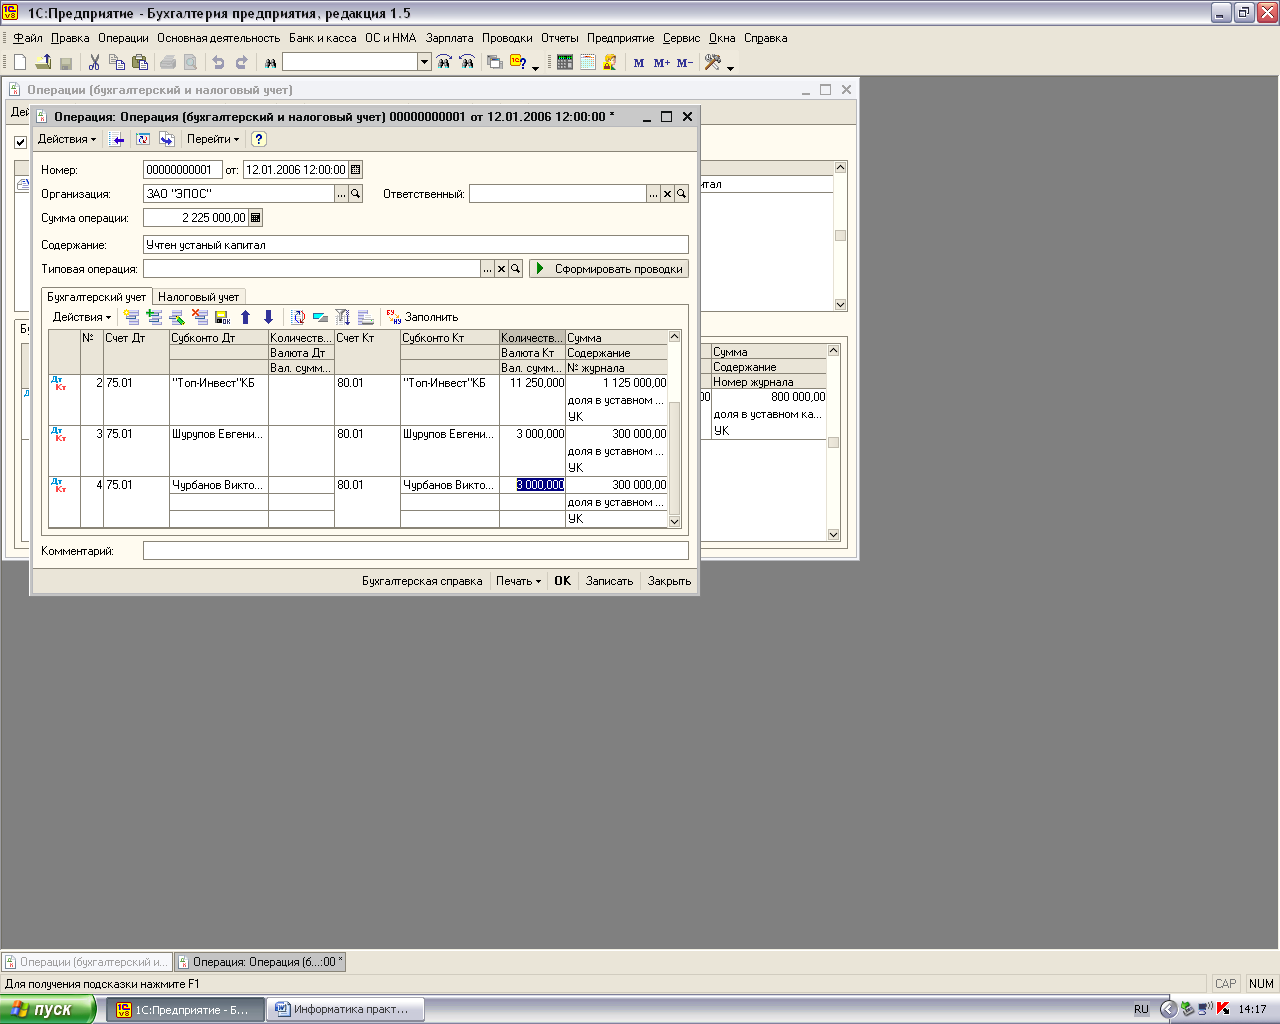Click the Комментарий input field

click(416, 551)
